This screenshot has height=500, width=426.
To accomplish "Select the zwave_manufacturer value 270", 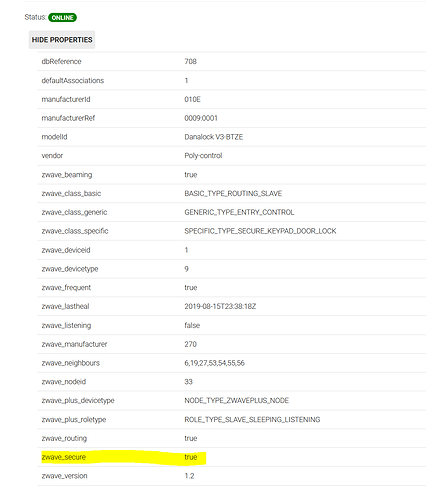I will 190,344.
